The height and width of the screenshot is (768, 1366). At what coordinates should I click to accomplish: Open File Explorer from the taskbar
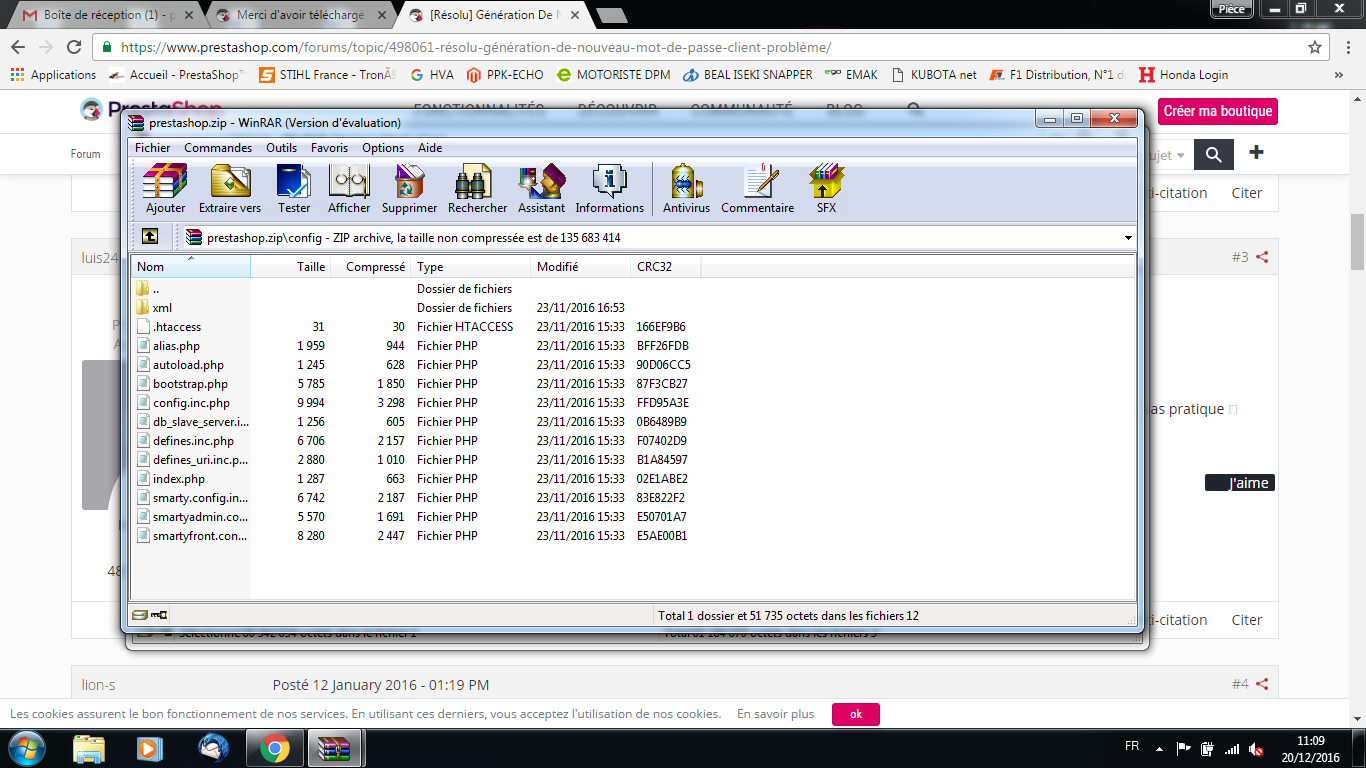pyautogui.click(x=89, y=748)
